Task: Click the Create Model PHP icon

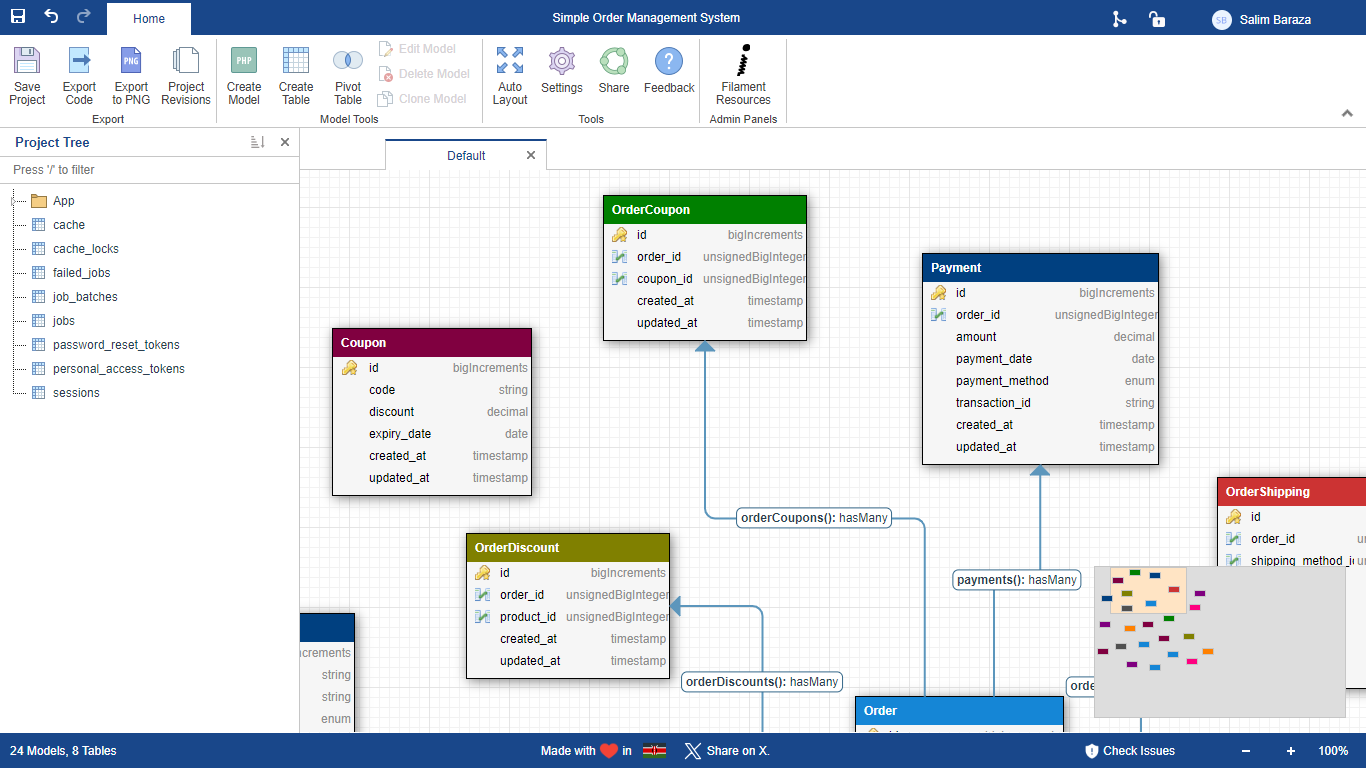Action: click(244, 62)
